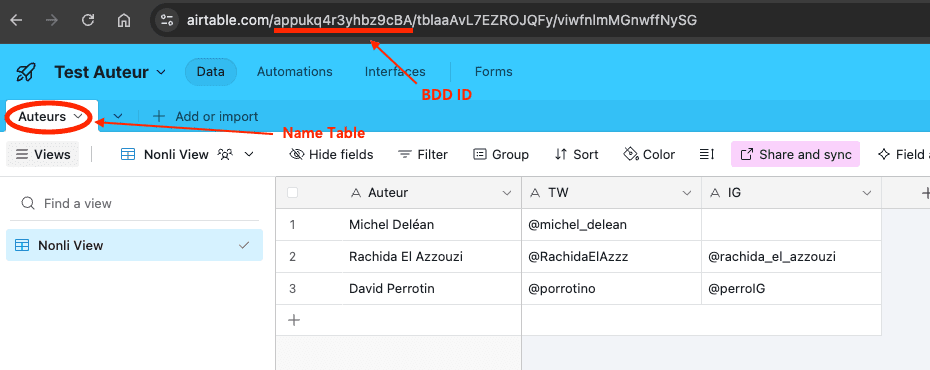Viewport: 930px width, 370px height.
Task: Click the Hide fields button
Action: (x=331, y=155)
